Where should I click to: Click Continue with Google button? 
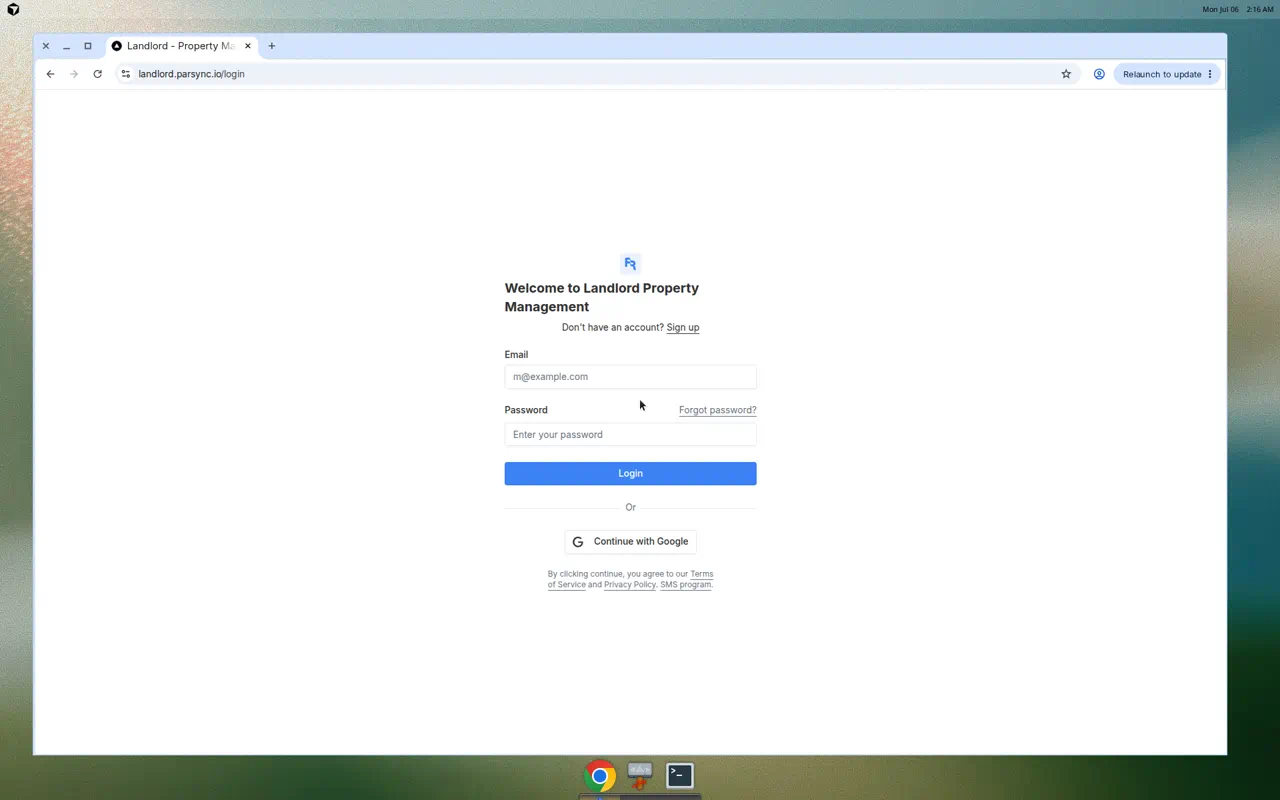click(x=630, y=542)
